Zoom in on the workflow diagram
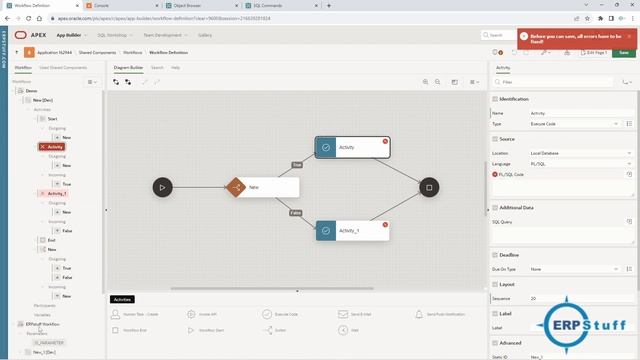 pos(425,82)
